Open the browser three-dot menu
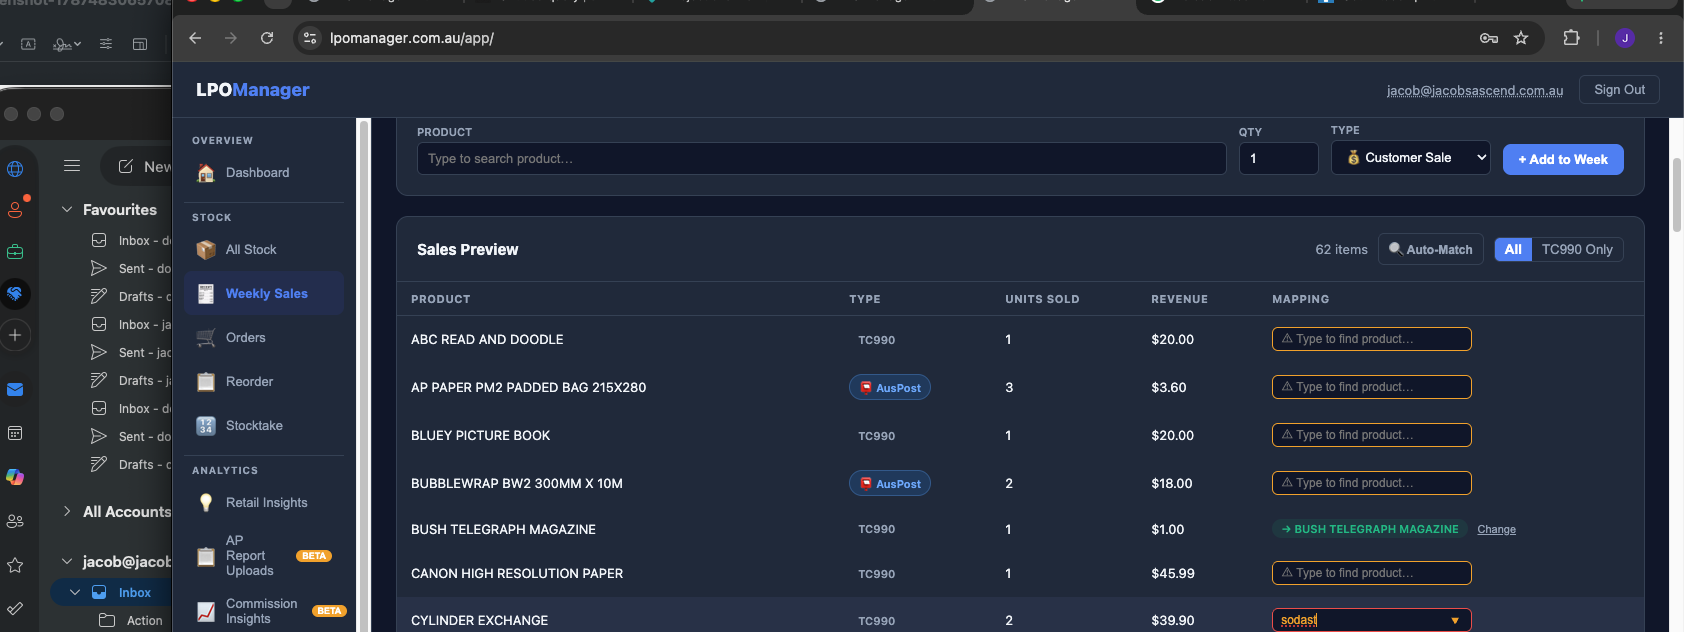The image size is (1684, 632). (1661, 38)
